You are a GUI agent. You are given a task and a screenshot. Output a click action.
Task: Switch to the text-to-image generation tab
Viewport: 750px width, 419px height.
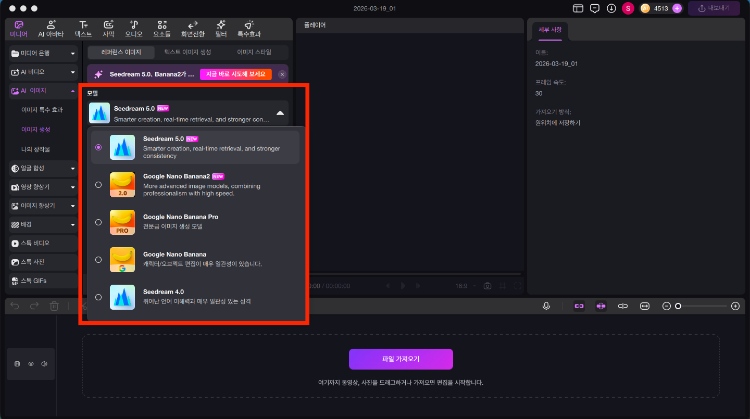click(x=188, y=52)
